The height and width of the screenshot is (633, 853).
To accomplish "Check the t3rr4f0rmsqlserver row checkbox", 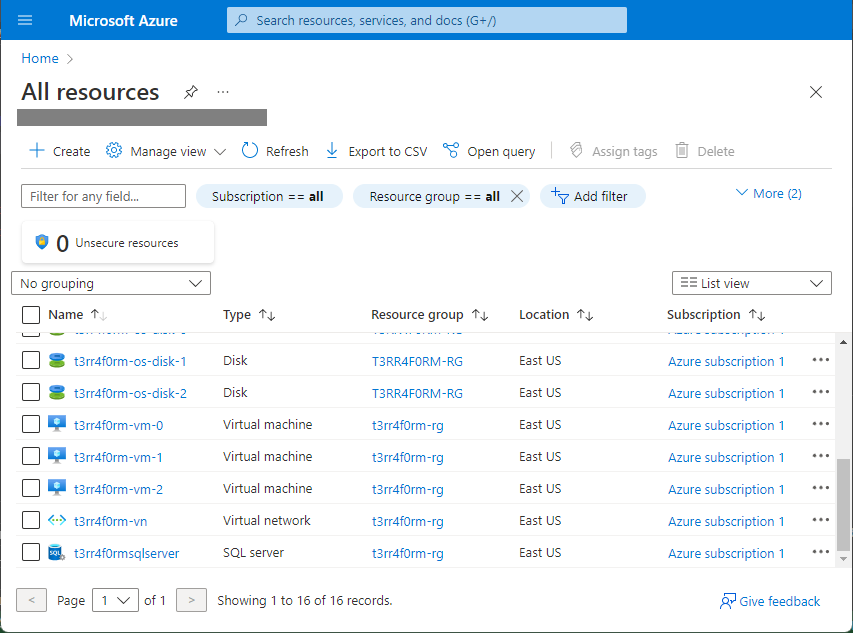I will click(31, 552).
